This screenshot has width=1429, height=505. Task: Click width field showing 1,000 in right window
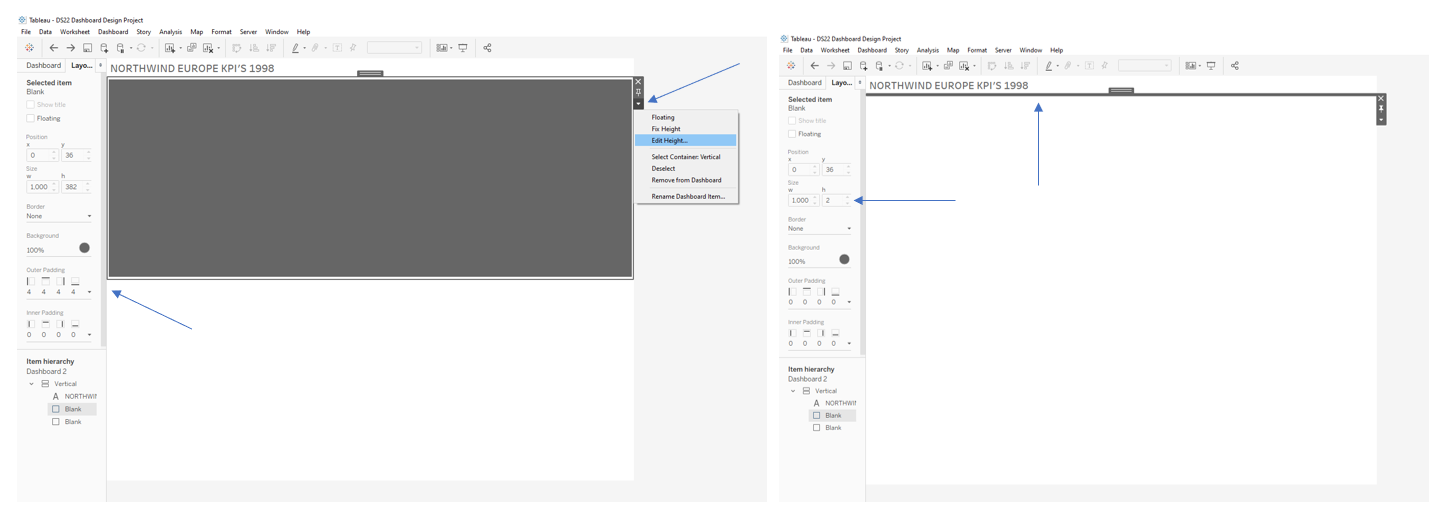pyautogui.click(x=803, y=200)
